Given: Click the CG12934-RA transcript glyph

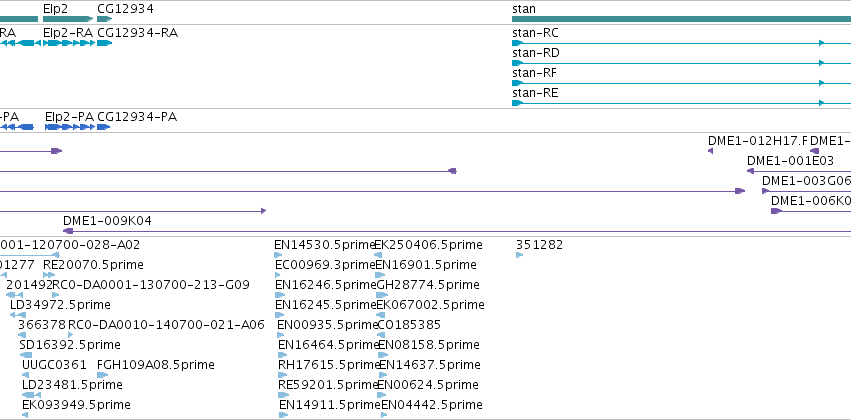Looking at the screenshot, I should pyautogui.click(x=105, y=43).
